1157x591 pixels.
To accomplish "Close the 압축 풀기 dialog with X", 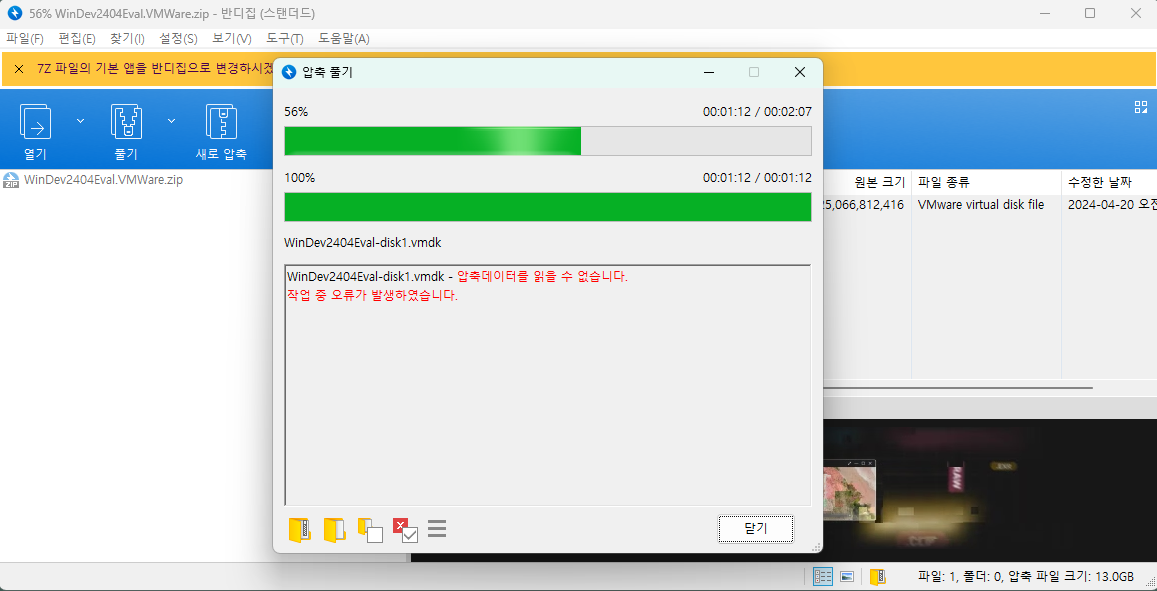I will (x=800, y=72).
